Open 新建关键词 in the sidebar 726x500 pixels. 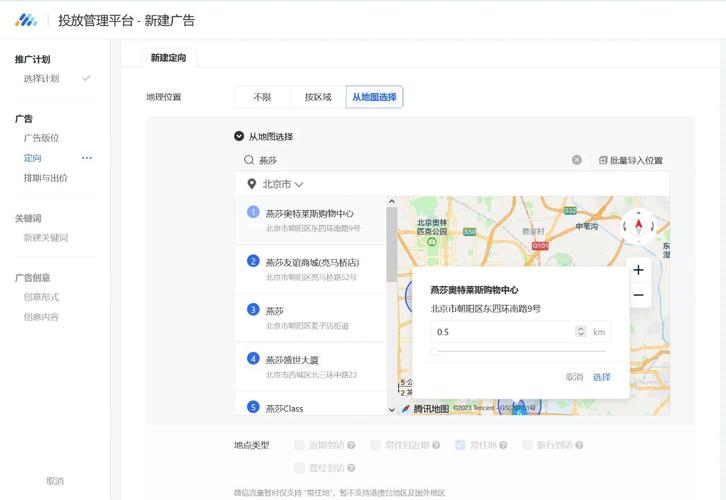point(45,238)
